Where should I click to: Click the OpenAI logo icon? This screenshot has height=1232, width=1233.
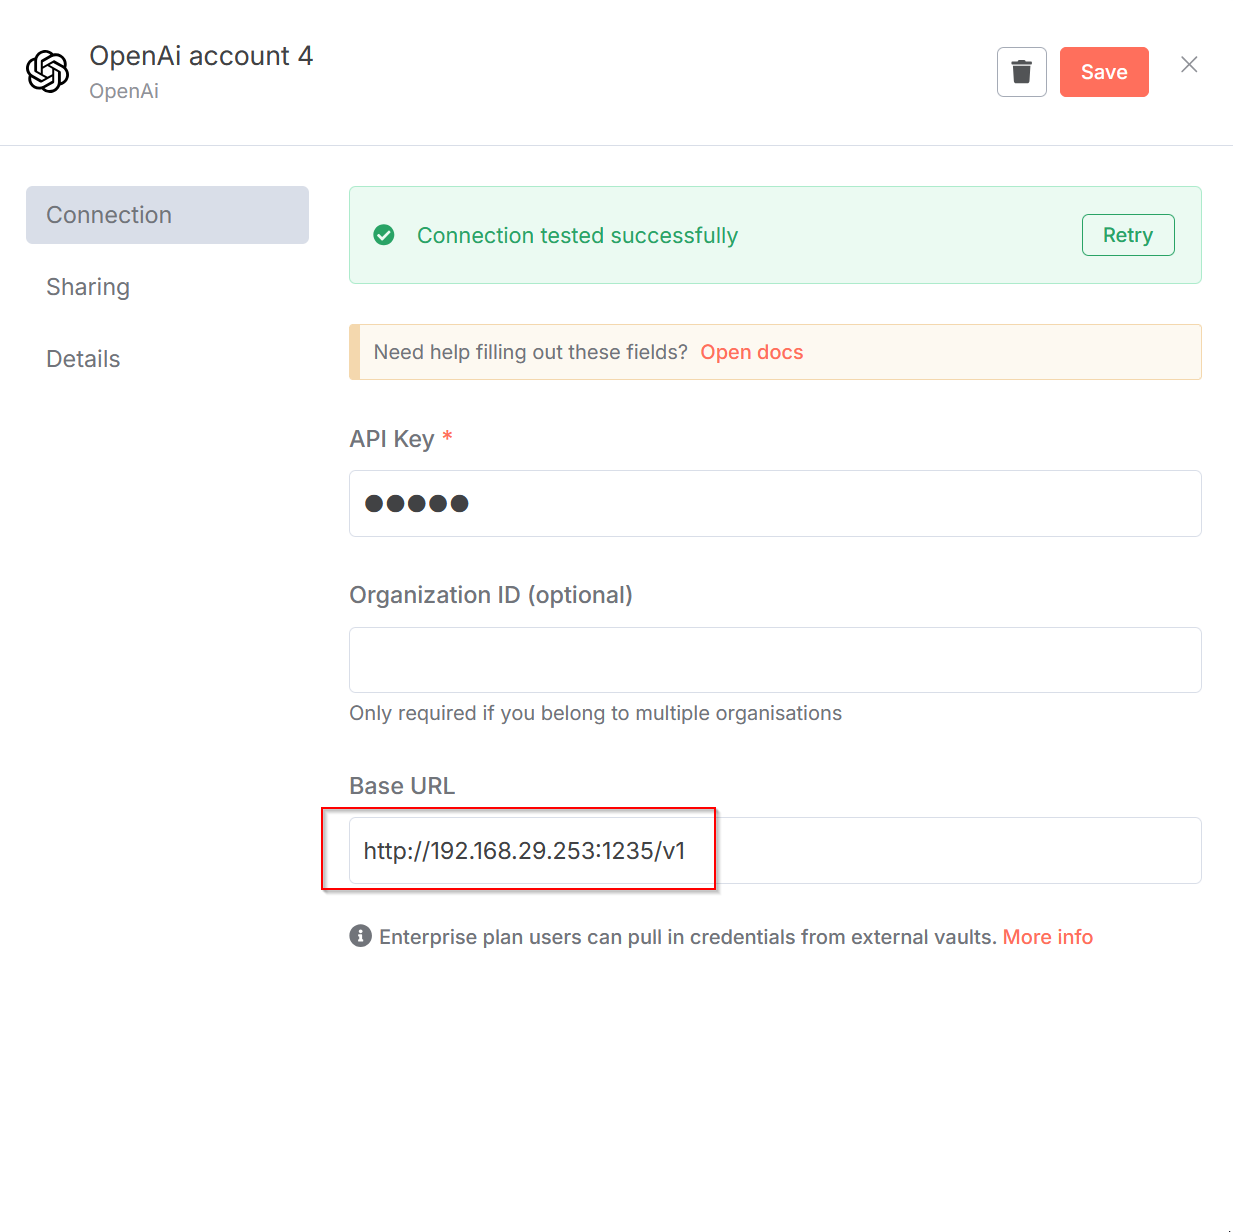click(x=48, y=71)
